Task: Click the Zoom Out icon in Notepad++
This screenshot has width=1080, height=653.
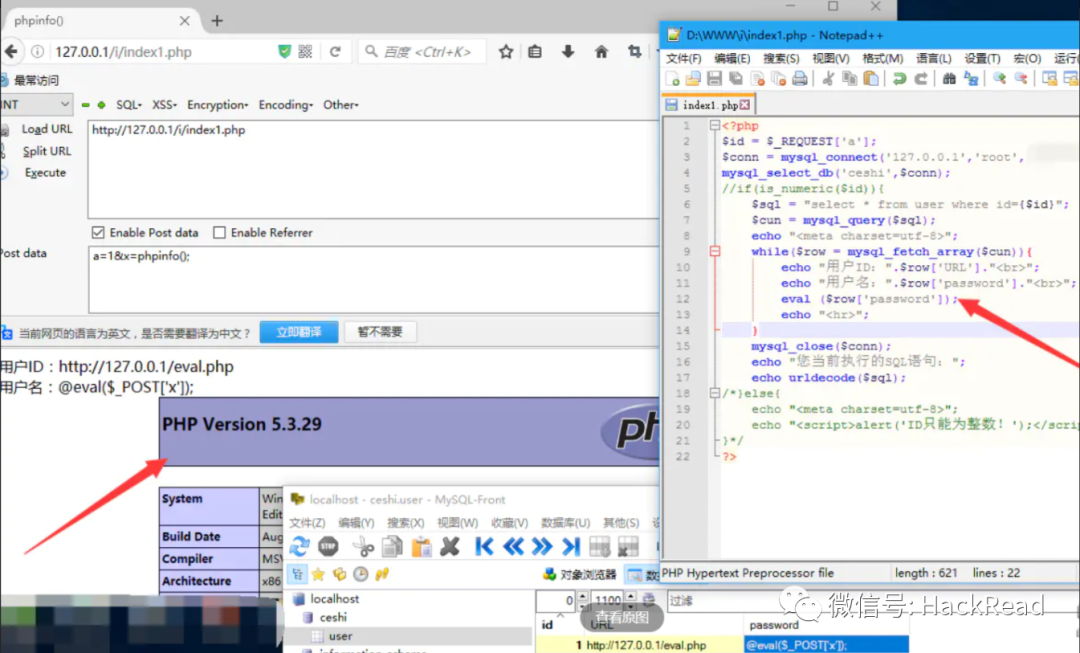Action: (x=1021, y=79)
